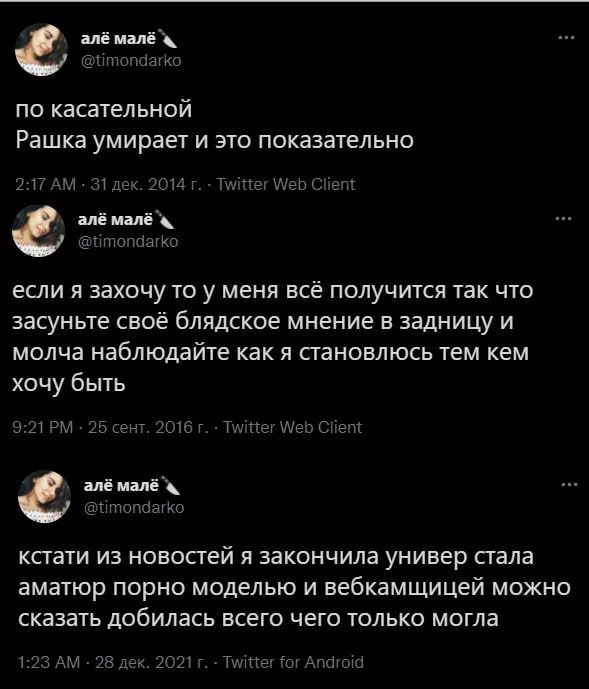The height and width of the screenshot is (689, 589).
Task: Open the second tweet's three-dot more menu
Action: coord(564,218)
